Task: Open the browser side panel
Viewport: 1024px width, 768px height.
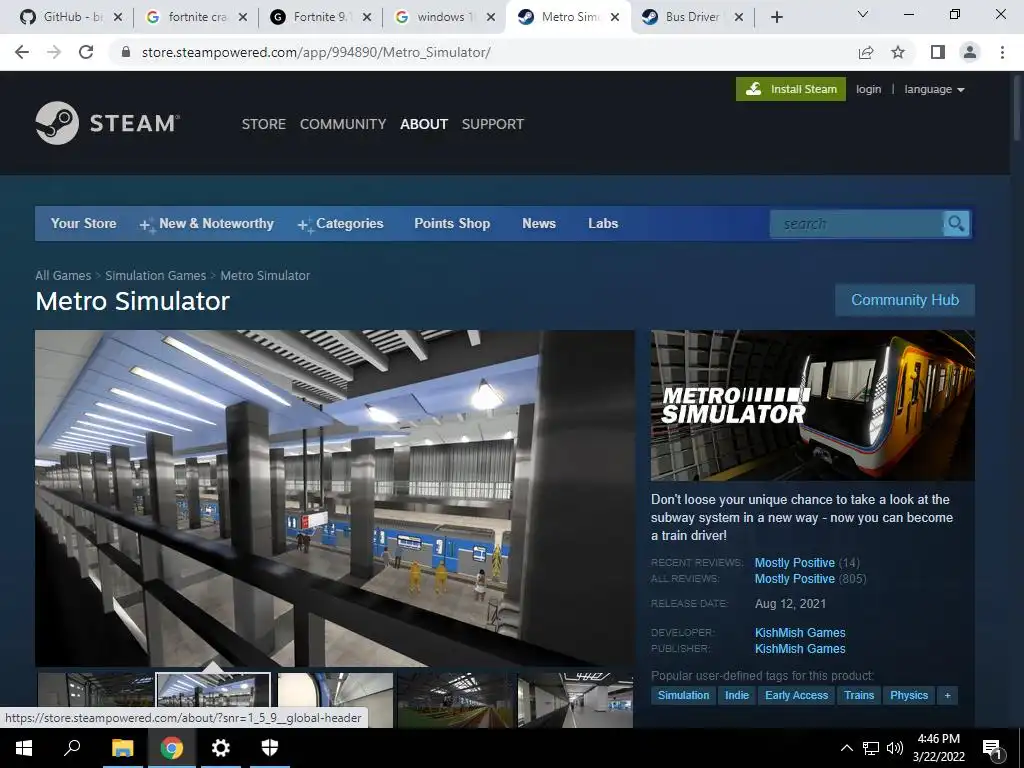Action: 938,52
